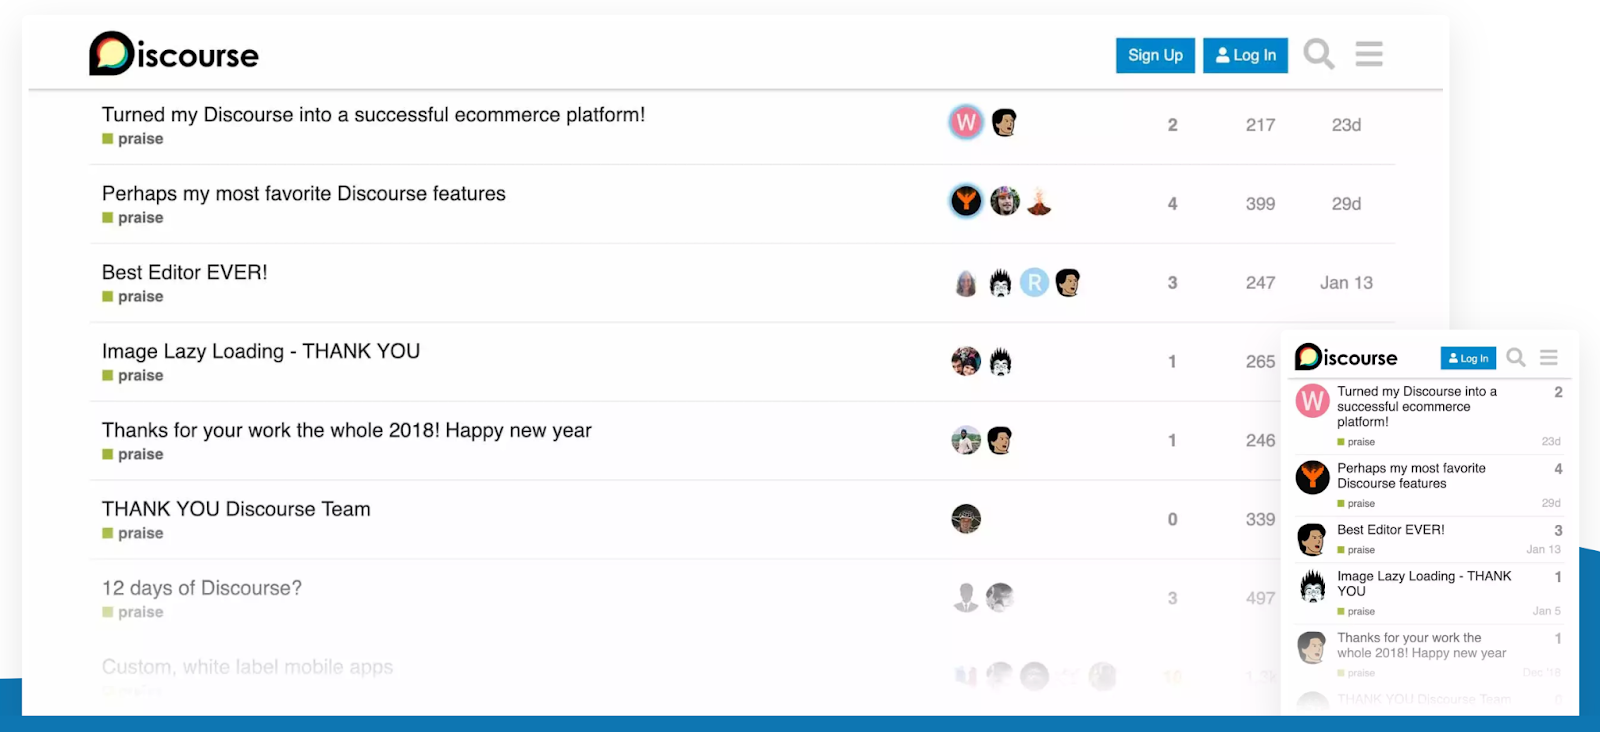Click pink W avatar on ecommerce topic row

[966, 122]
